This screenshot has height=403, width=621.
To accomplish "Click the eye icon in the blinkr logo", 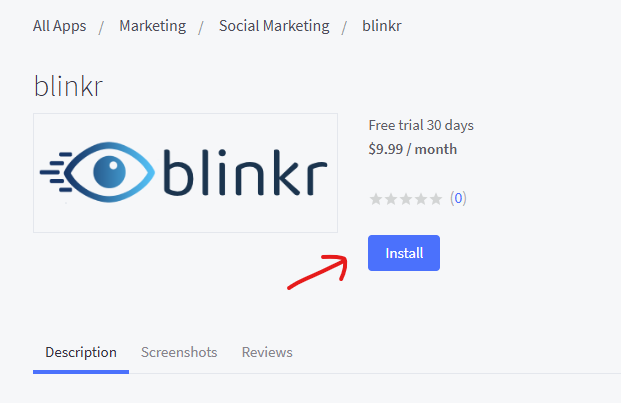I will (109, 172).
